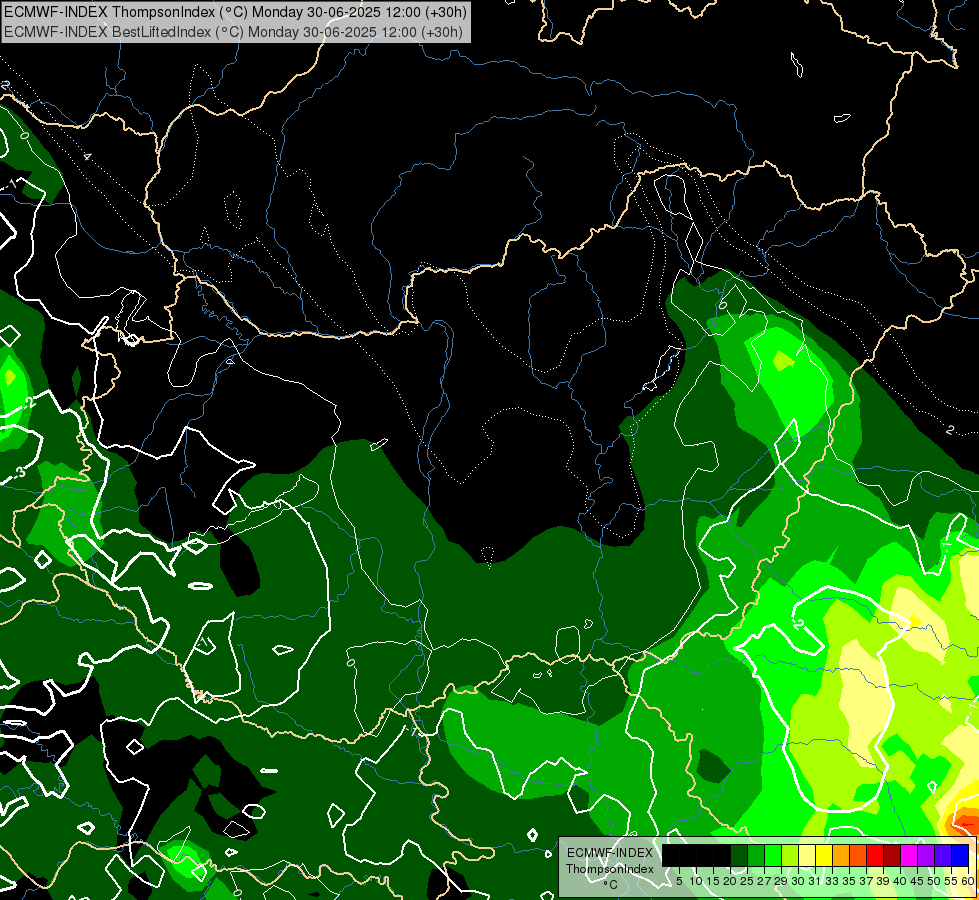Select the orange 33–35 legend swatch
The width and height of the screenshot is (979, 900).
coord(840,856)
